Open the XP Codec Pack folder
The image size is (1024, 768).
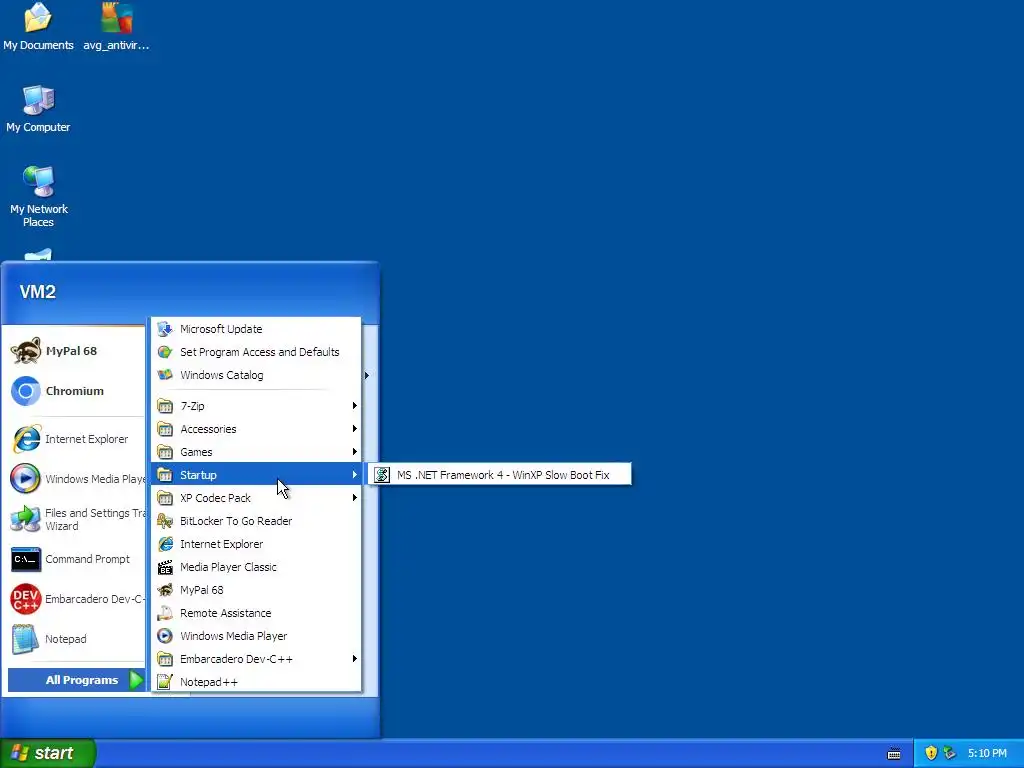click(x=256, y=498)
